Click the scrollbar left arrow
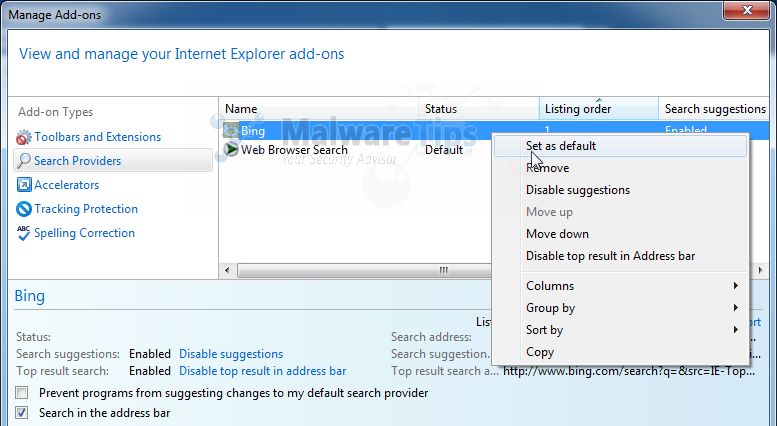Image resolution: width=777 pixels, height=426 pixels. (227, 270)
